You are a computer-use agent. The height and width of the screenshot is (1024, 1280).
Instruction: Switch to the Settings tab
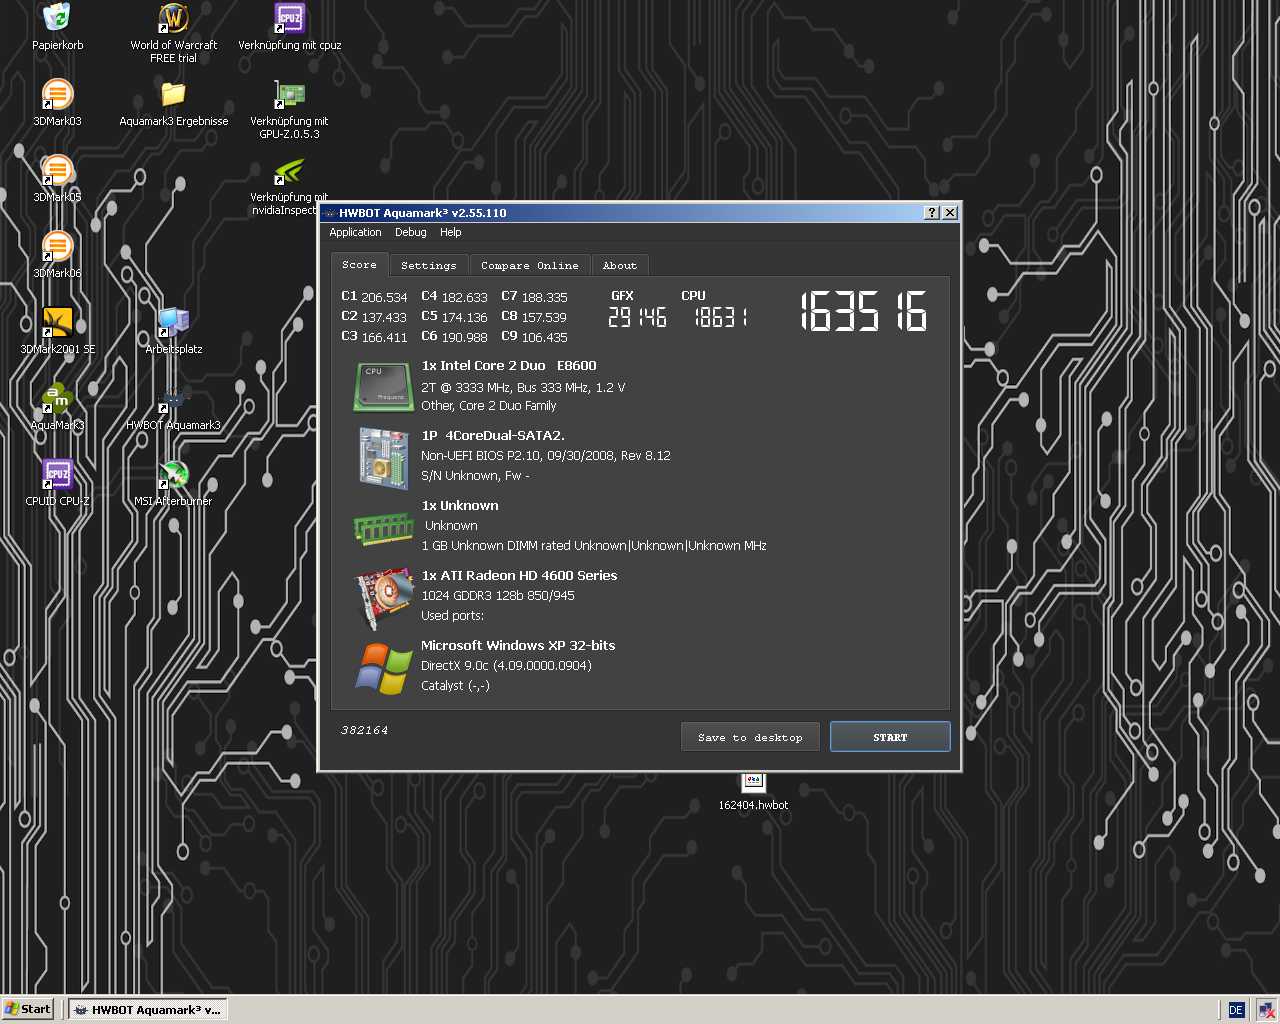tap(428, 266)
